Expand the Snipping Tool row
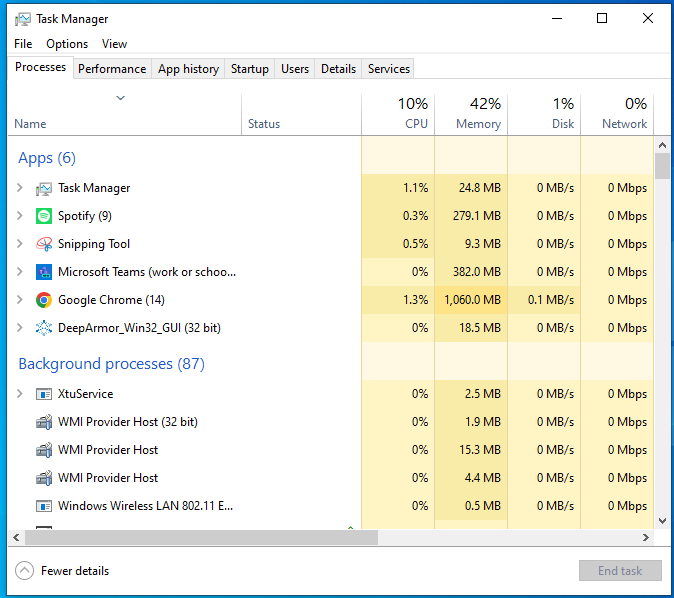 coord(19,244)
